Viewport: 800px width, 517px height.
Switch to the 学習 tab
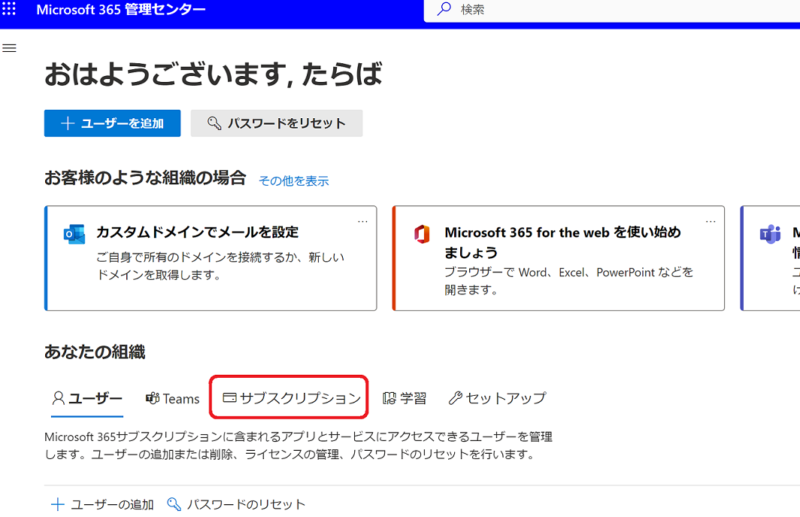click(404, 398)
